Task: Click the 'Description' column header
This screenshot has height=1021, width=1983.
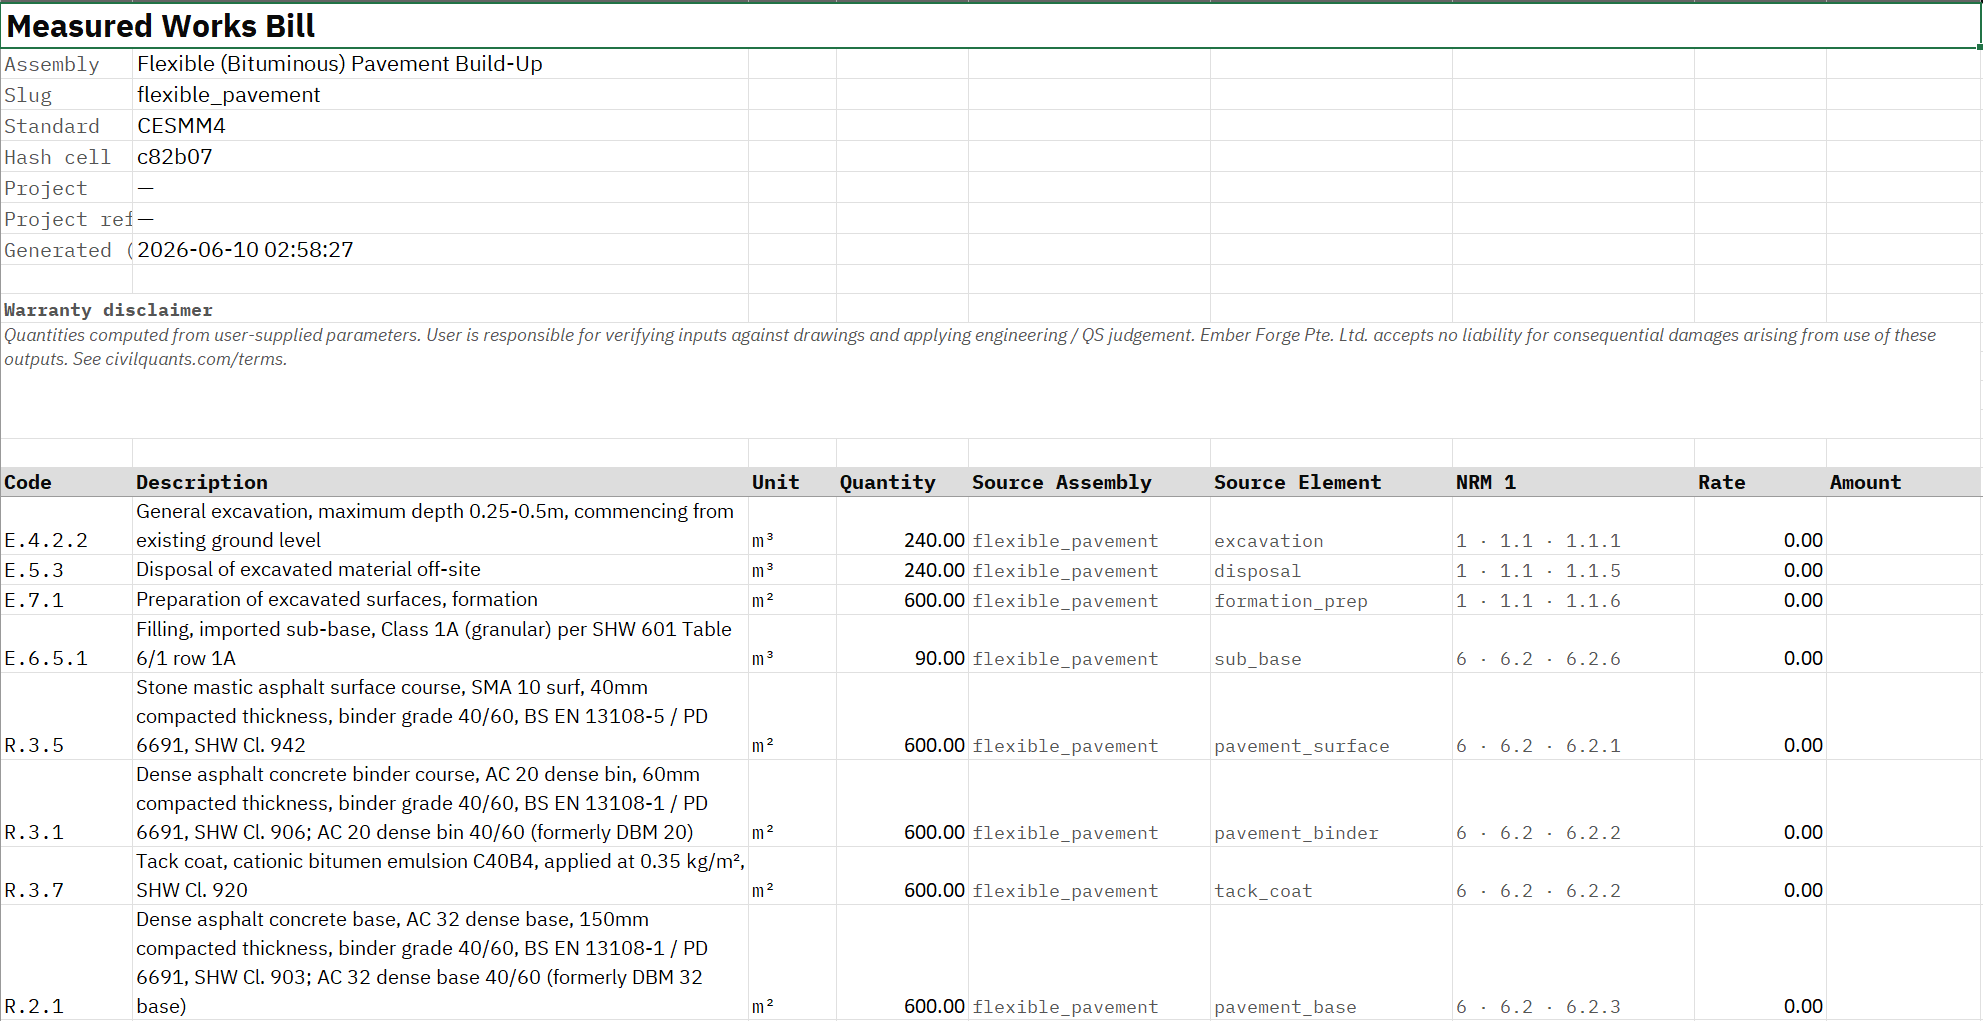Action: click(440, 482)
